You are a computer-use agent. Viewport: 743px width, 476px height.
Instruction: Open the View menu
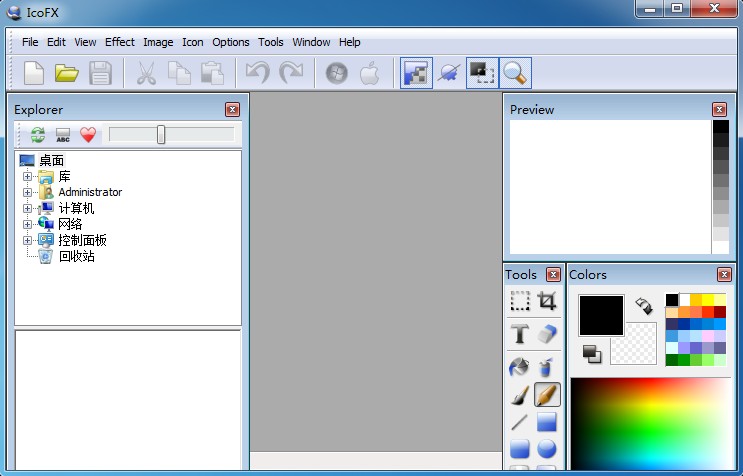[x=85, y=42]
